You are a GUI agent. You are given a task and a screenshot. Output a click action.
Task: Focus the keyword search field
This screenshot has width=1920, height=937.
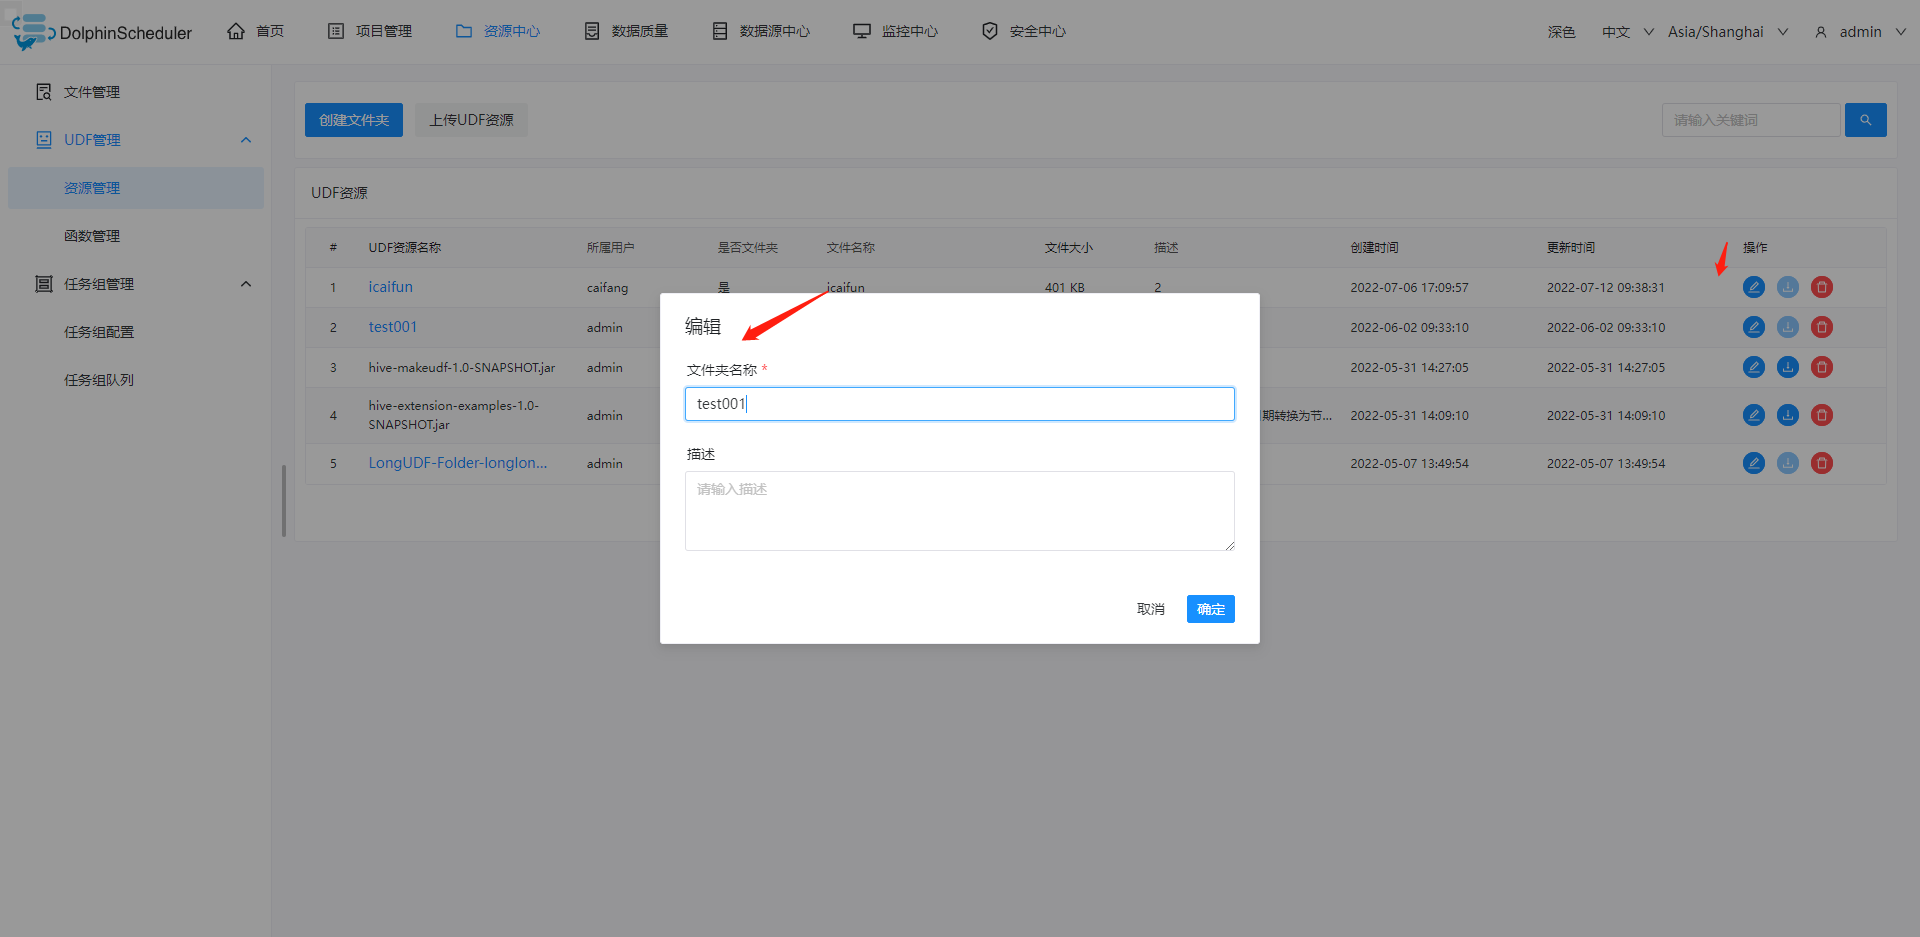tap(1750, 120)
